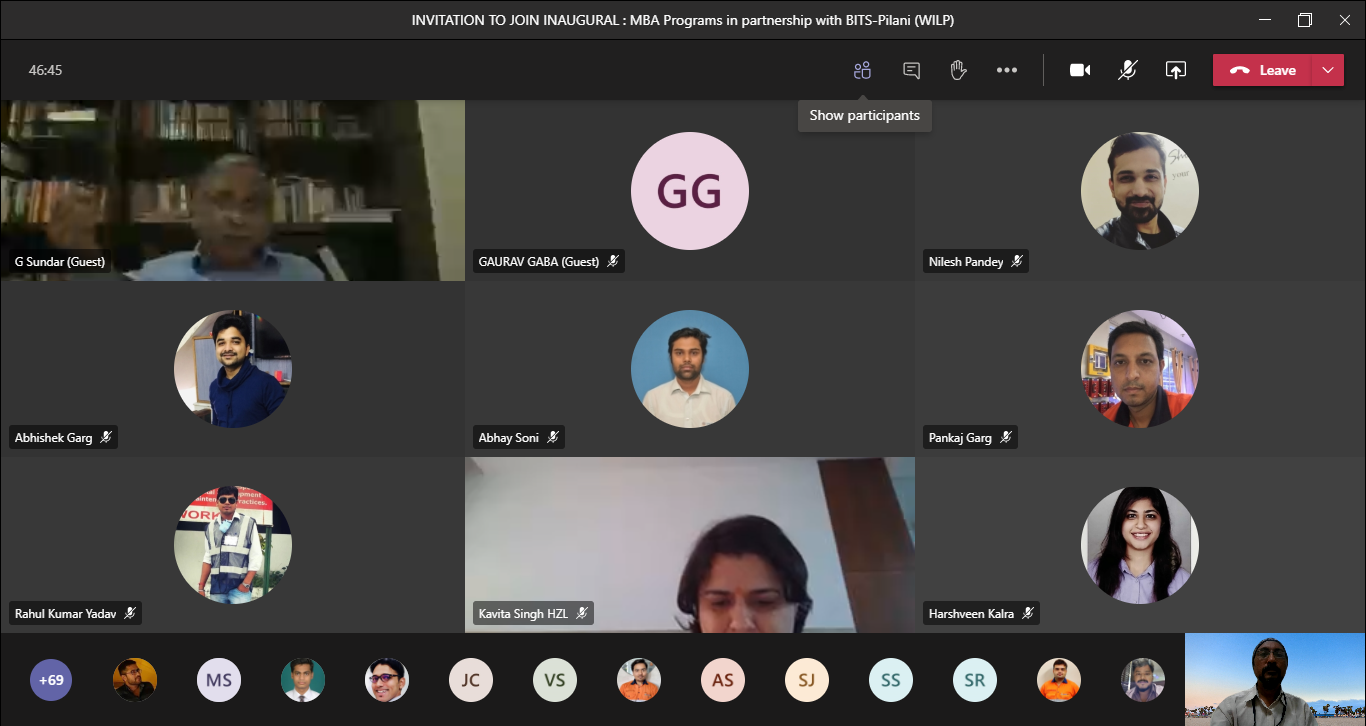Image resolution: width=1366 pixels, height=726 pixels.
Task: Select the VS participant avatar
Action: click(555, 680)
